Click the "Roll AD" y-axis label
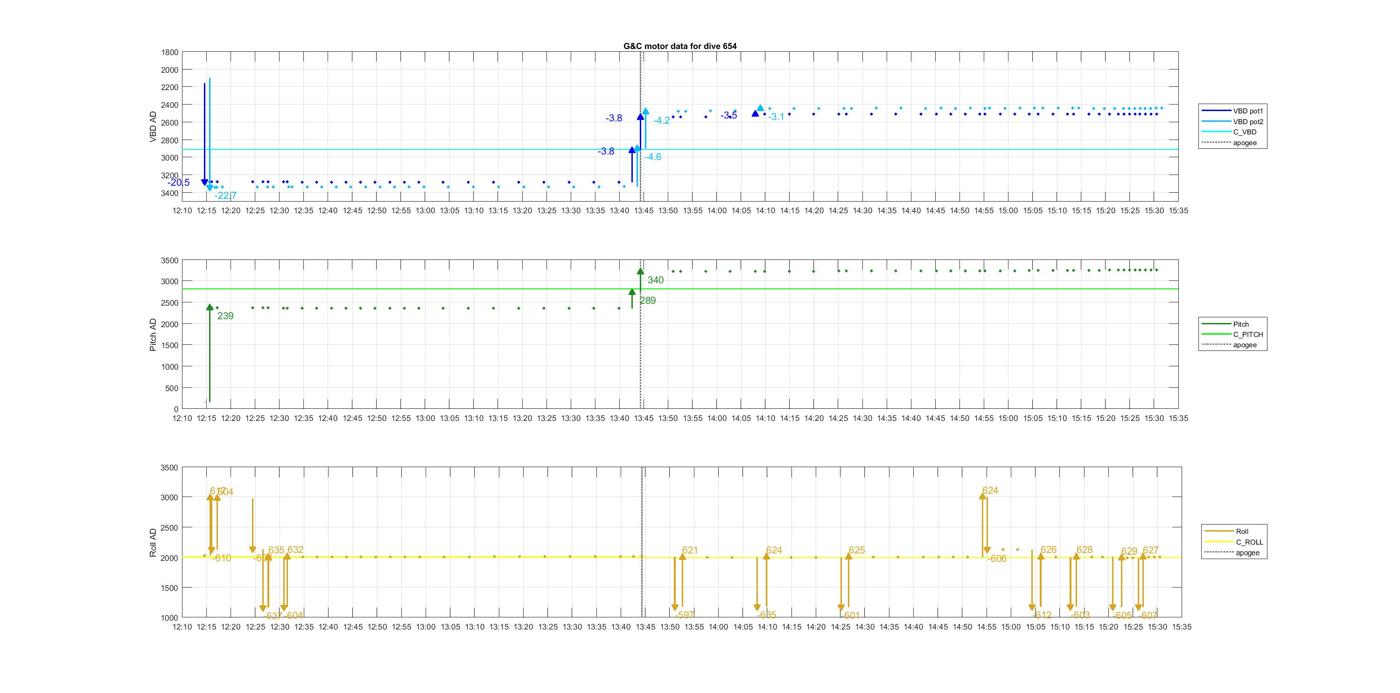 (154, 543)
